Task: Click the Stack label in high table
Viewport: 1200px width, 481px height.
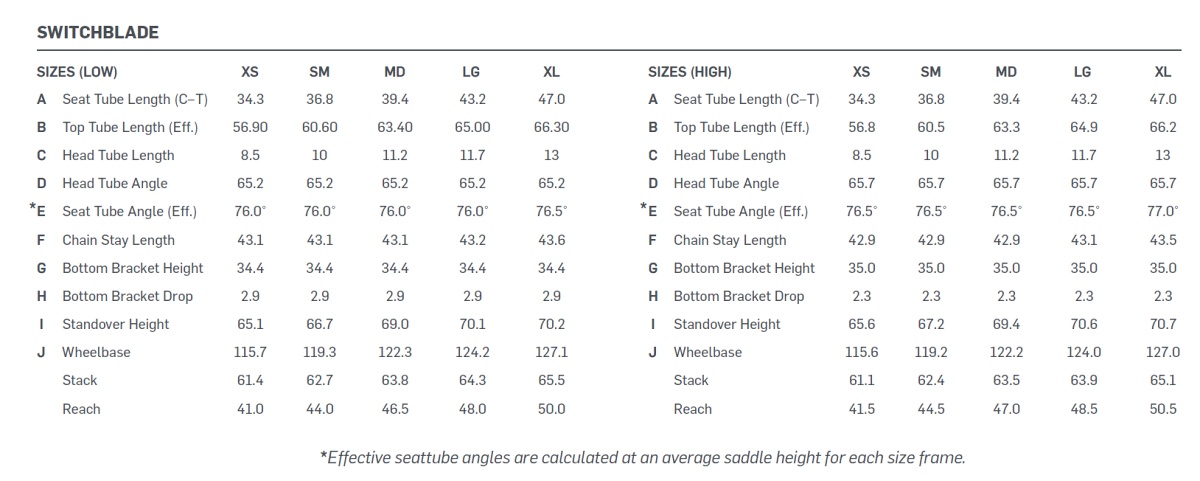Action: pos(691,380)
